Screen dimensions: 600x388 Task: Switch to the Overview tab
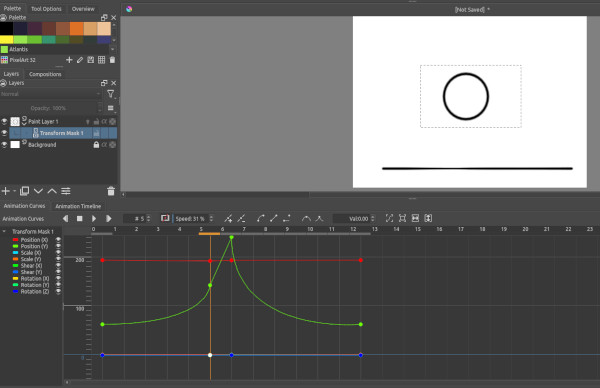[x=83, y=8]
